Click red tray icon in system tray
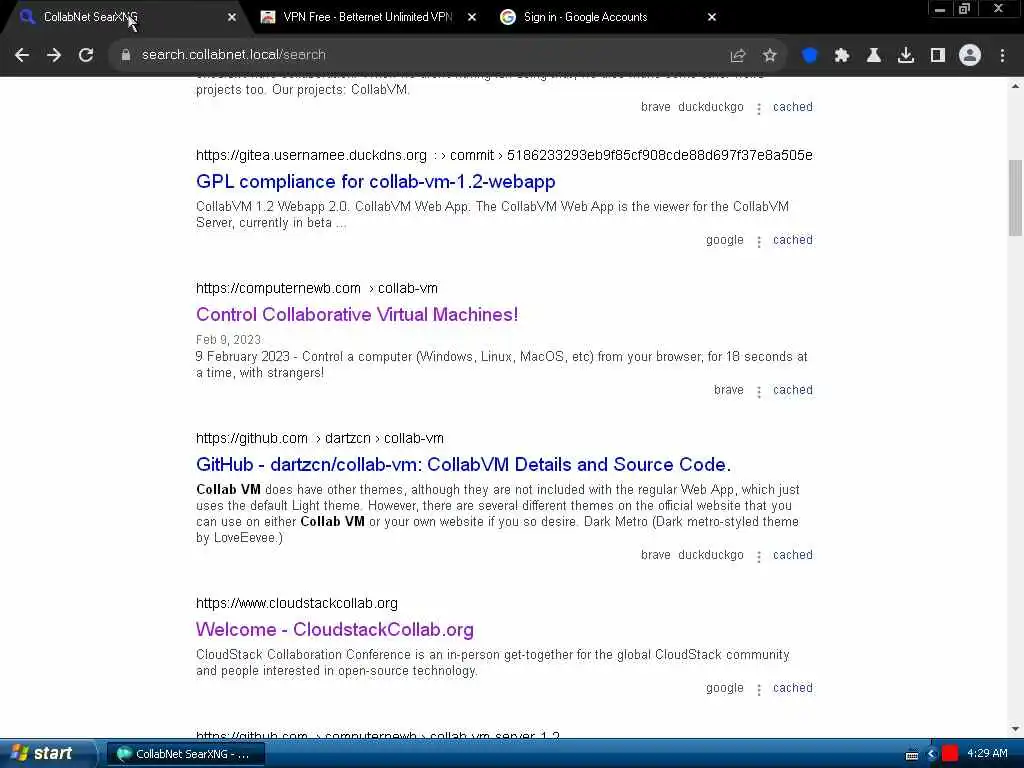1024x768 pixels. [x=950, y=754]
